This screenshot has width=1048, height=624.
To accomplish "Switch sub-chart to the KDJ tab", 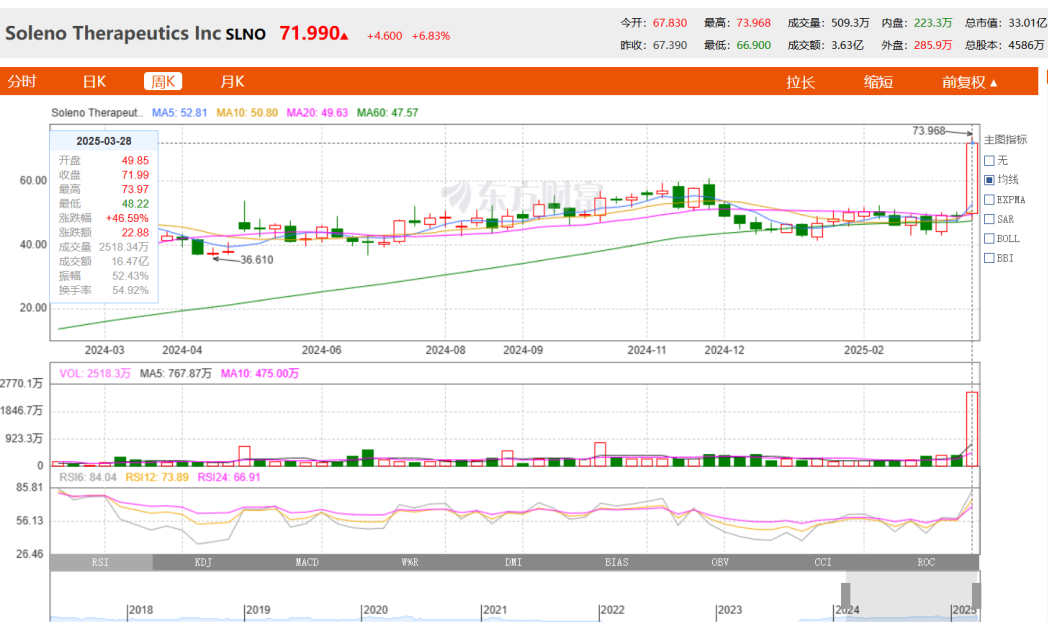I will (x=204, y=563).
